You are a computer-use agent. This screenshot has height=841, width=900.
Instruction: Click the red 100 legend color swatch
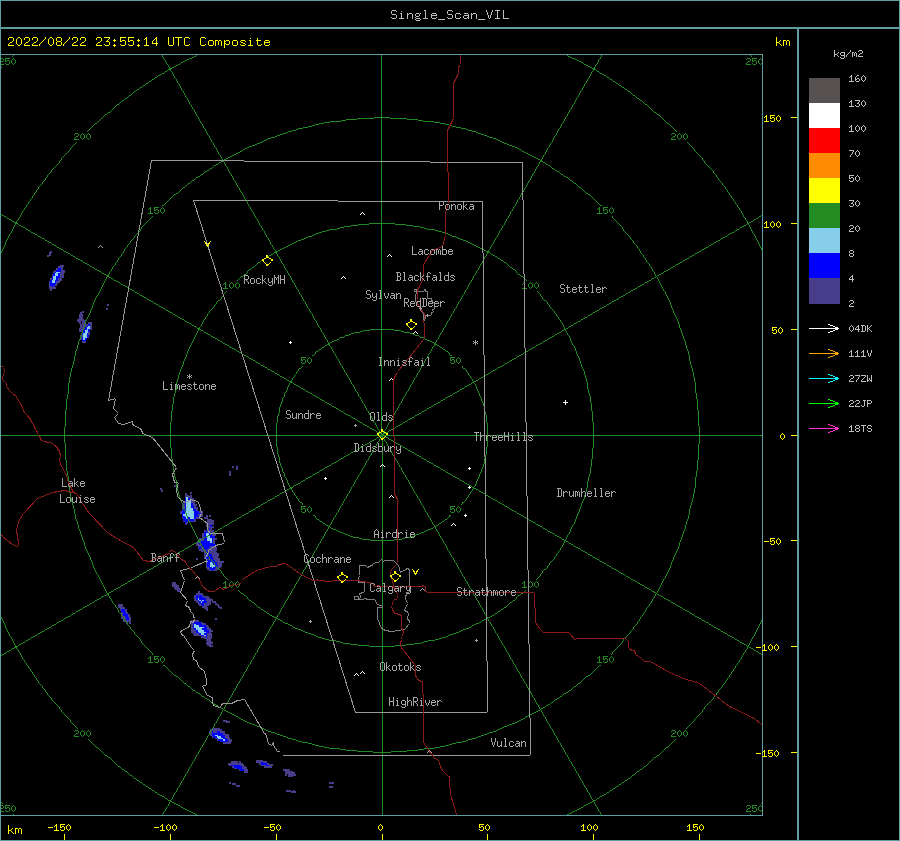click(x=824, y=141)
